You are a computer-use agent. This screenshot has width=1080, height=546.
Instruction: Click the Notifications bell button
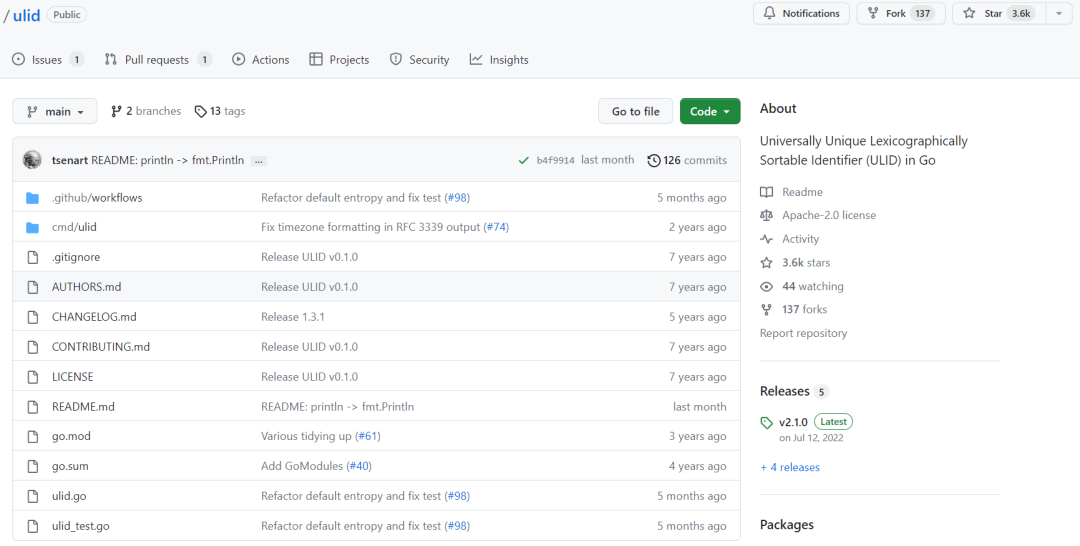(x=802, y=14)
